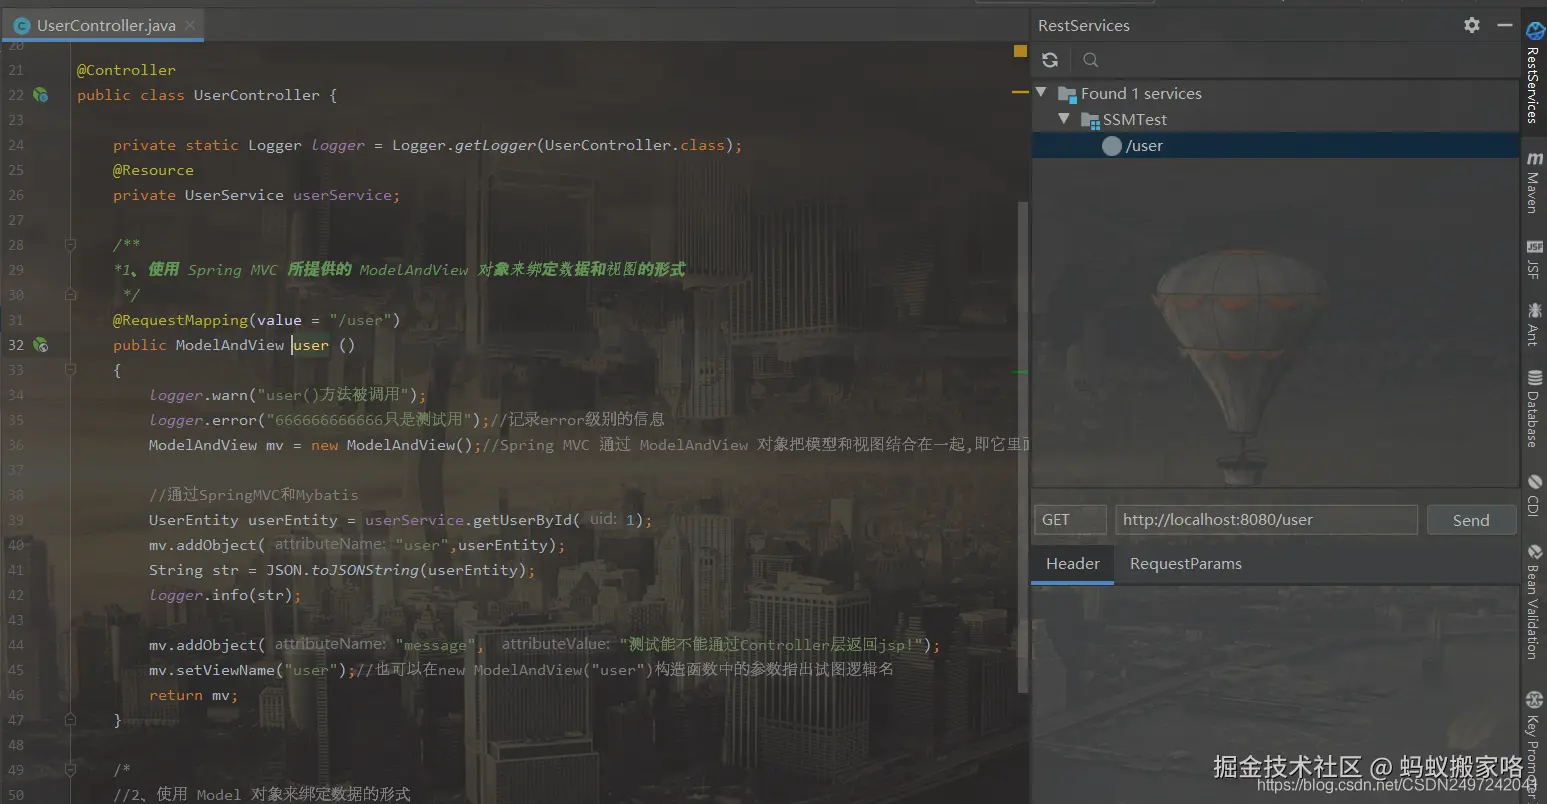Click the getUserById method call
Screen dimensions: 1547x804
pos(522,520)
